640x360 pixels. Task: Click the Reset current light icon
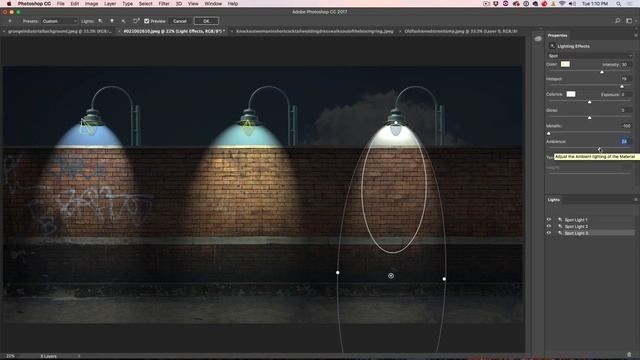[136, 21]
